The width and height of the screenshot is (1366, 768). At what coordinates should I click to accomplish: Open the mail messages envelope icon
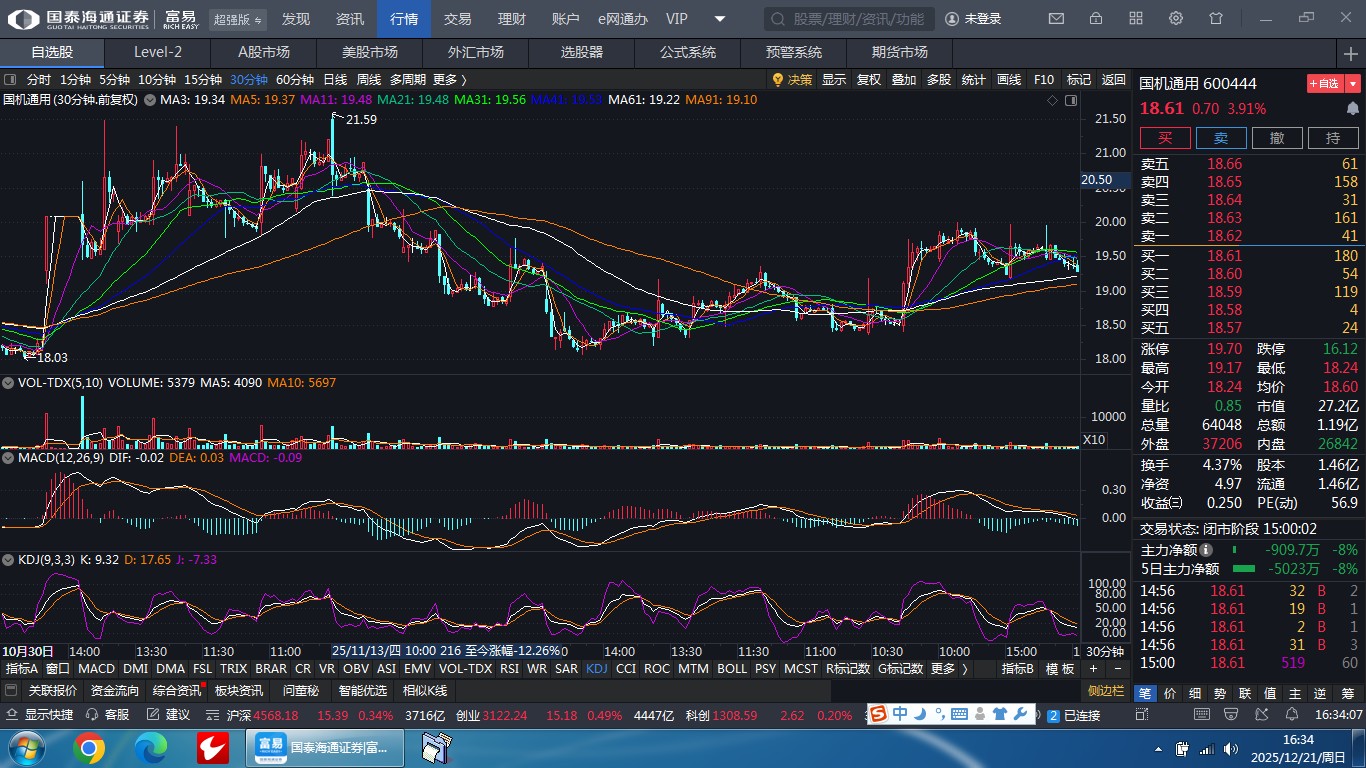pyautogui.click(x=1056, y=19)
